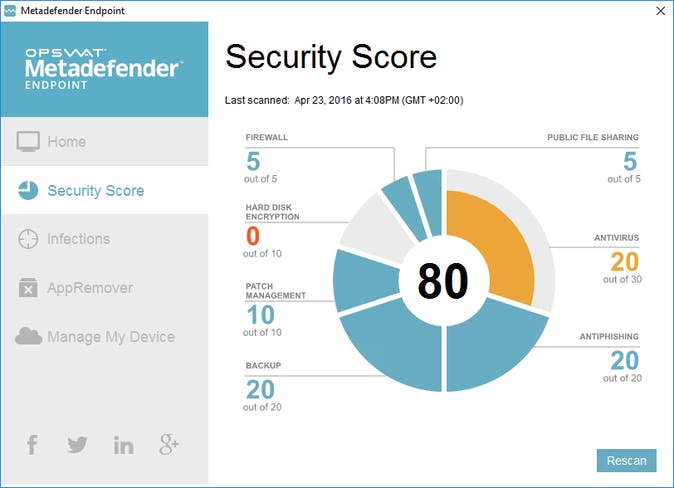Click the BACKUP label
Image resolution: width=674 pixels, height=488 pixels.
click(263, 365)
